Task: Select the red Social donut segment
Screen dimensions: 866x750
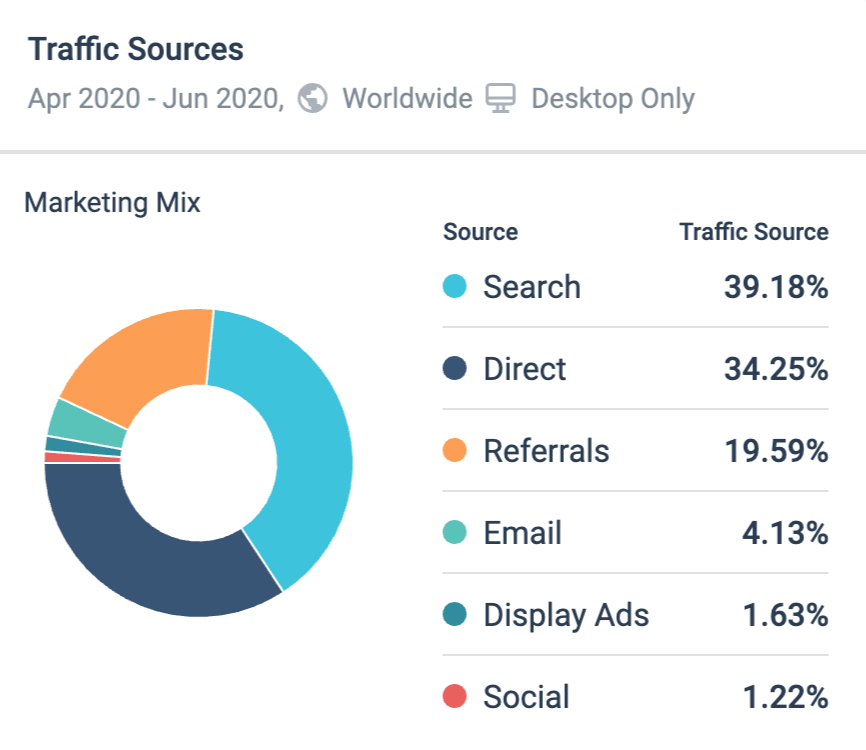Action: point(82,458)
